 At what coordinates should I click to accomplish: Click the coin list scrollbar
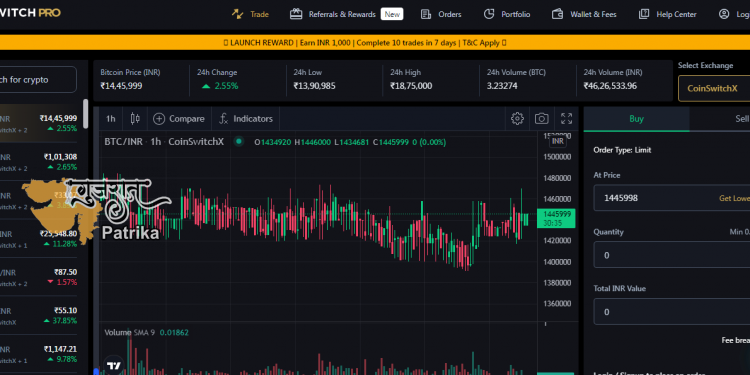tap(86, 114)
